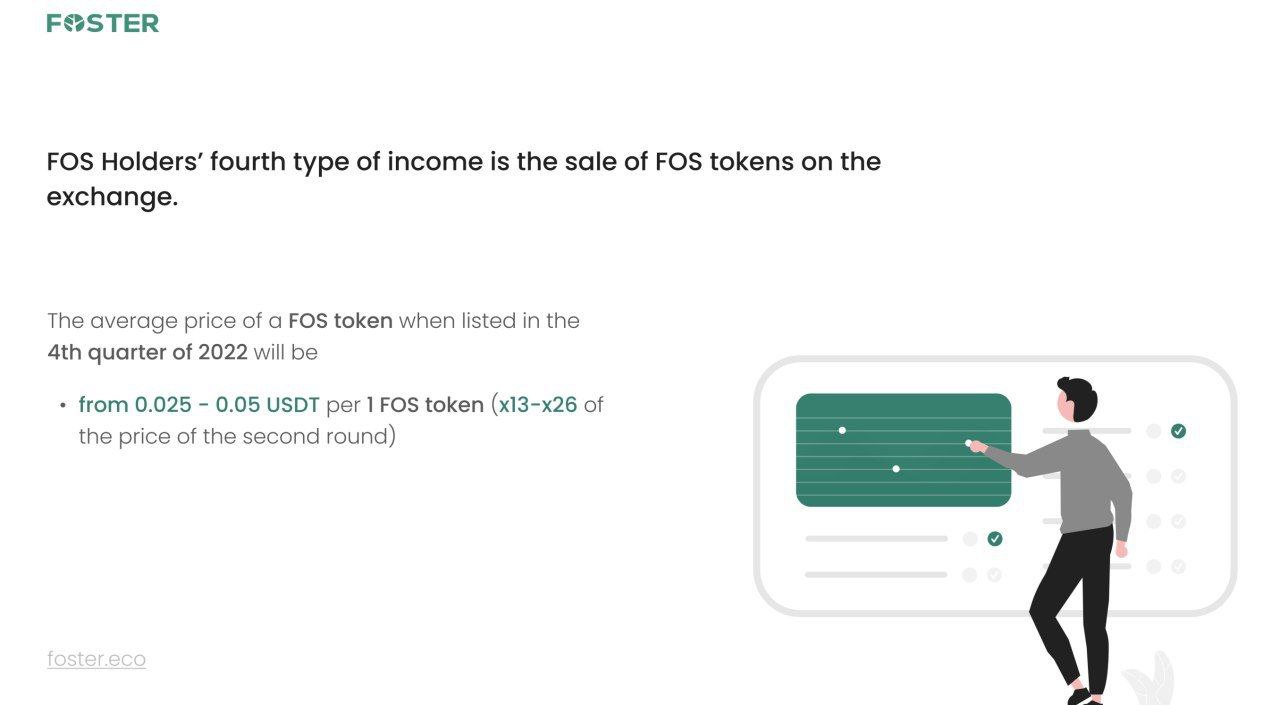Click the leaf icon inside the FOSTER logo
Image resolution: width=1280 pixels, height=705 pixels.
[x=73, y=23]
